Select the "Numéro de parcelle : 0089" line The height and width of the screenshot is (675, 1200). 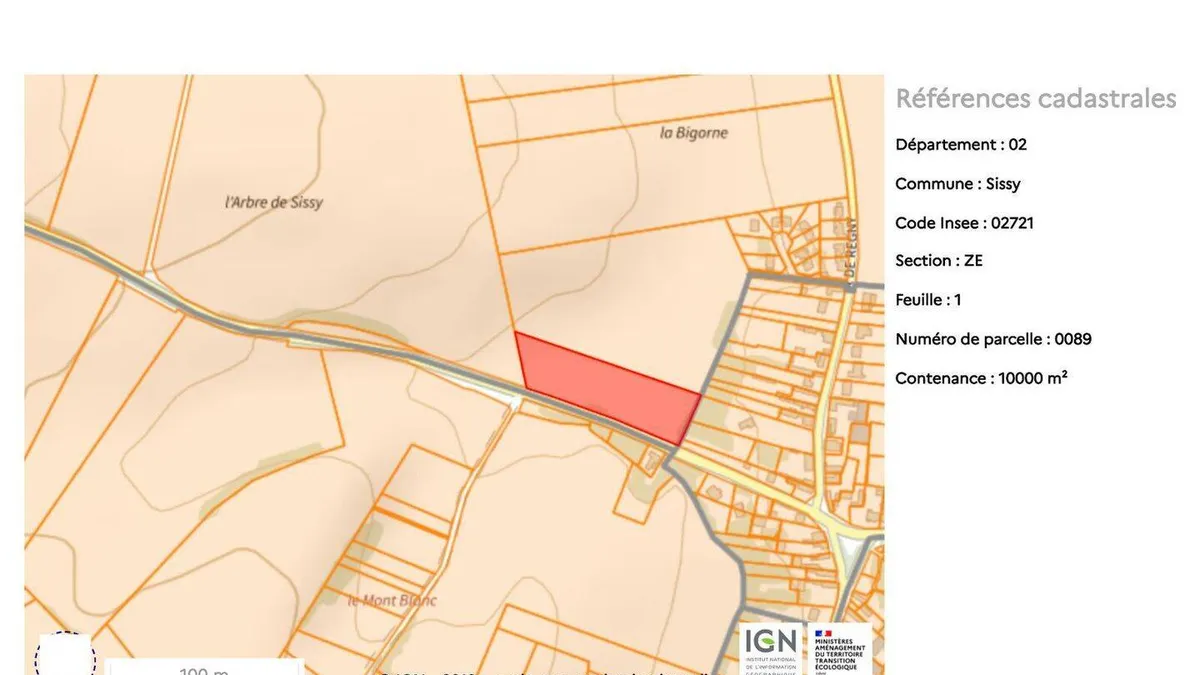[x=993, y=339]
